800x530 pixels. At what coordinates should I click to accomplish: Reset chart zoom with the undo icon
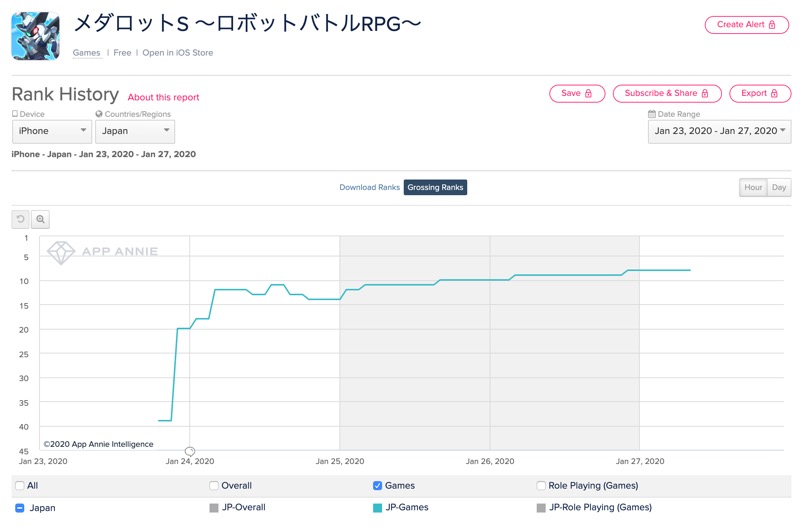[x=20, y=219]
